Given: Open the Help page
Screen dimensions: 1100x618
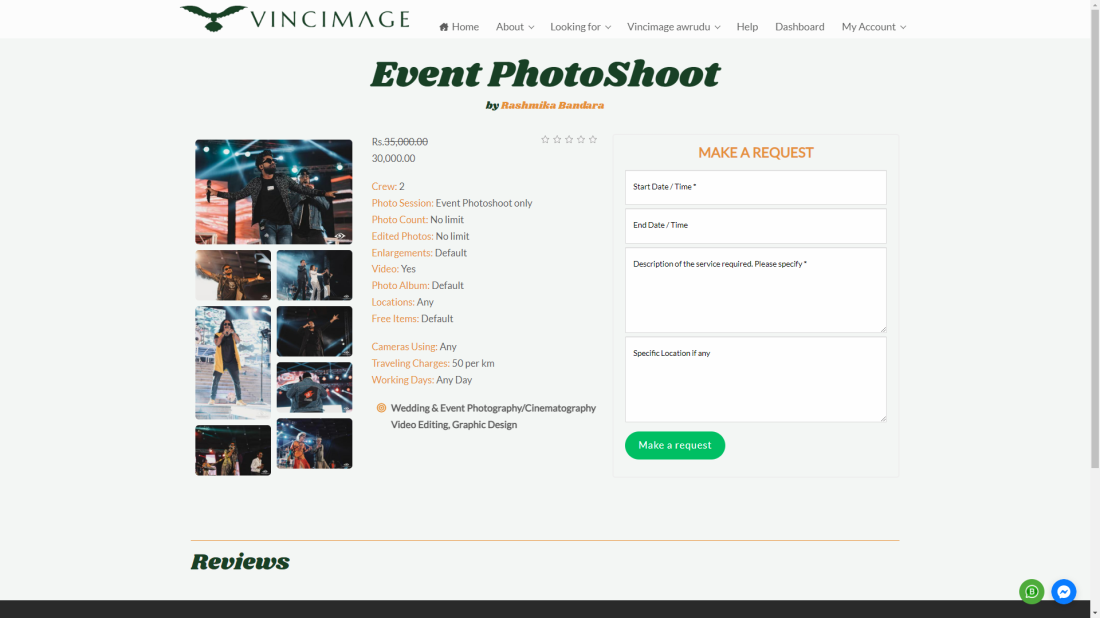Looking at the screenshot, I should coord(747,27).
